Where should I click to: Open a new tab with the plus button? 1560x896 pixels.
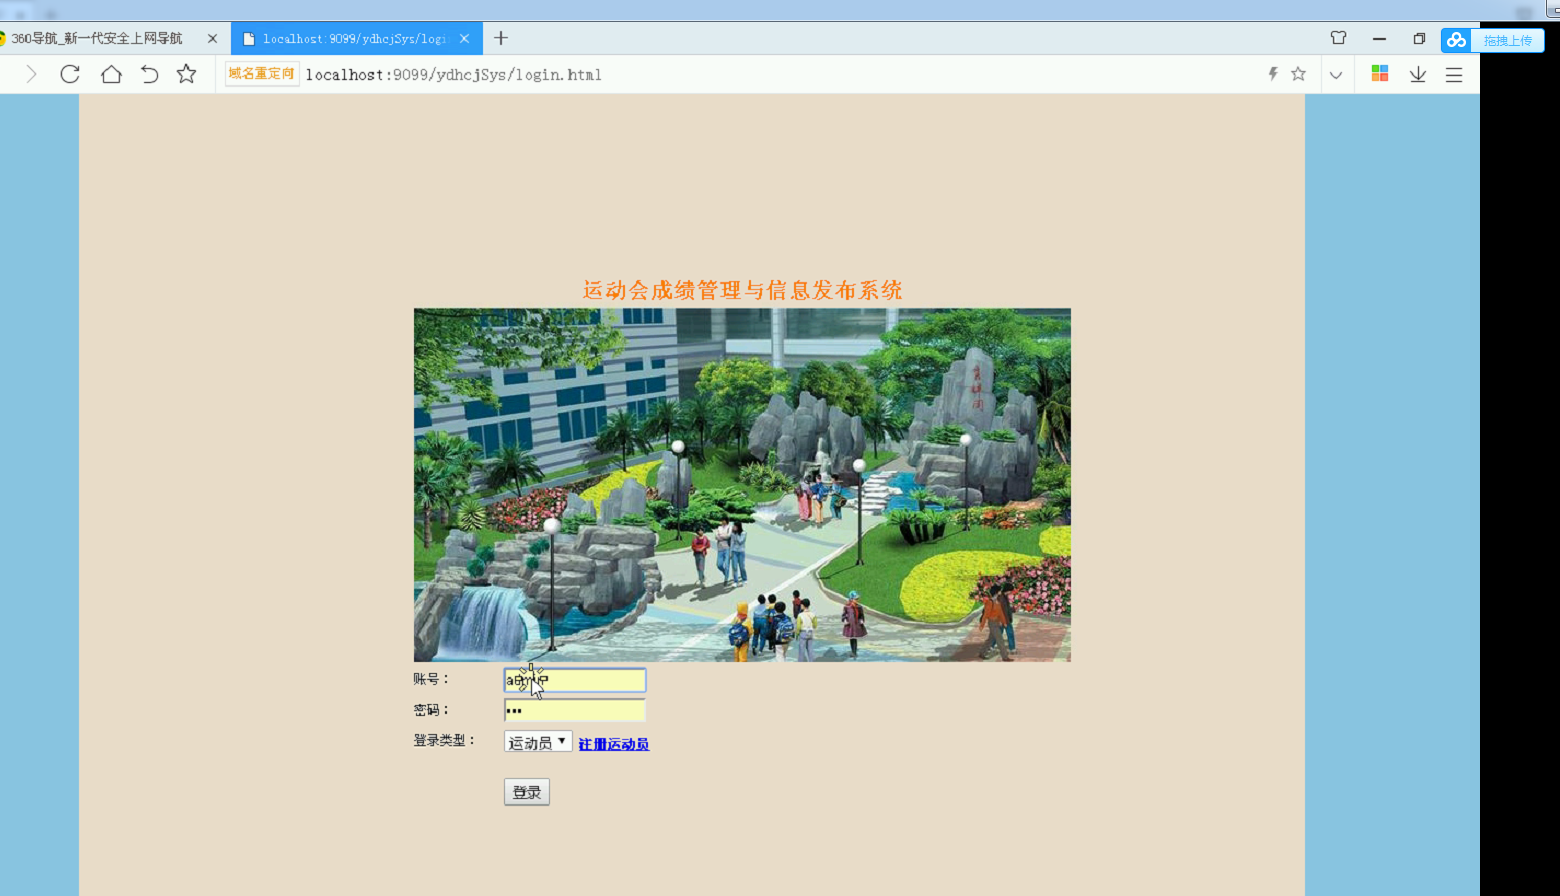[501, 38]
